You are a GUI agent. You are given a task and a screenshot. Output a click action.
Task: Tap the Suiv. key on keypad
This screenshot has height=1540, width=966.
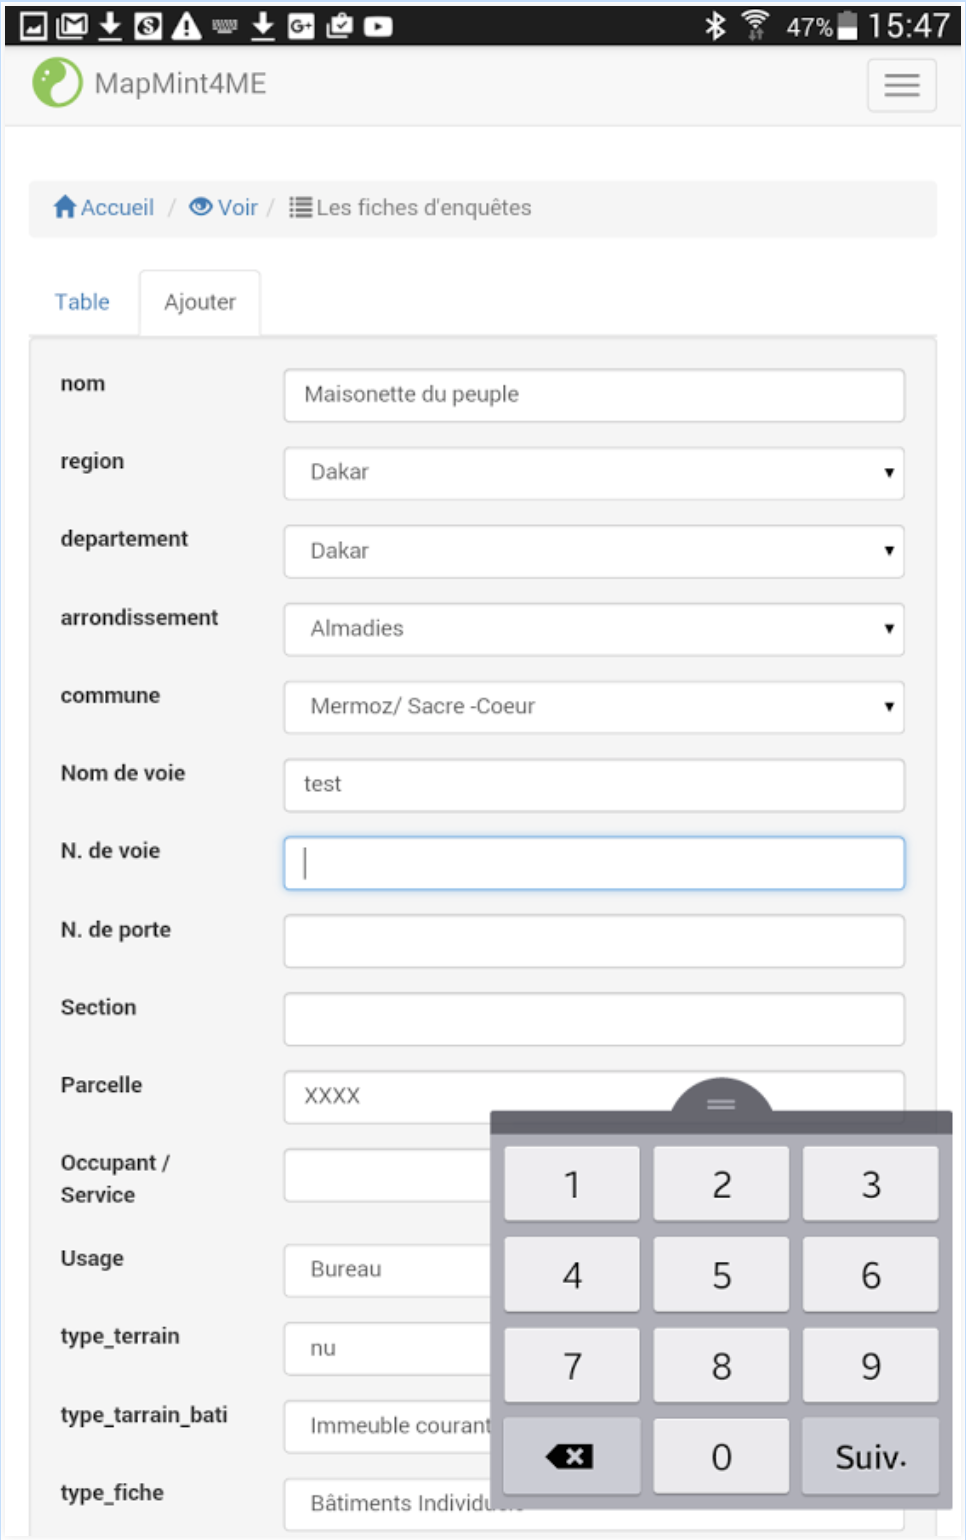coord(870,1456)
